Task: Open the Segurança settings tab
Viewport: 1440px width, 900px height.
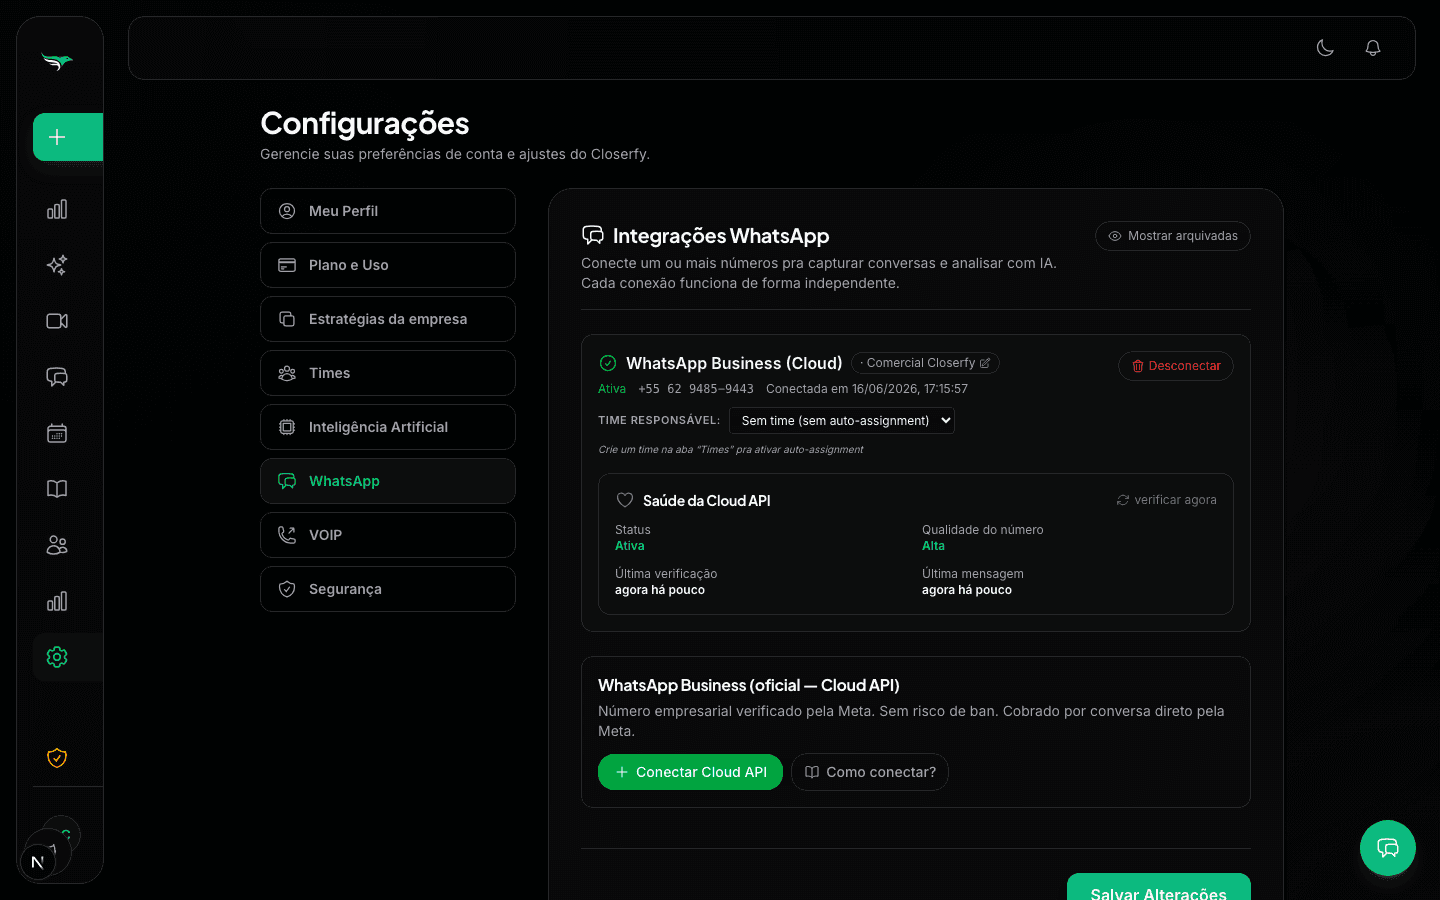Action: click(388, 589)
